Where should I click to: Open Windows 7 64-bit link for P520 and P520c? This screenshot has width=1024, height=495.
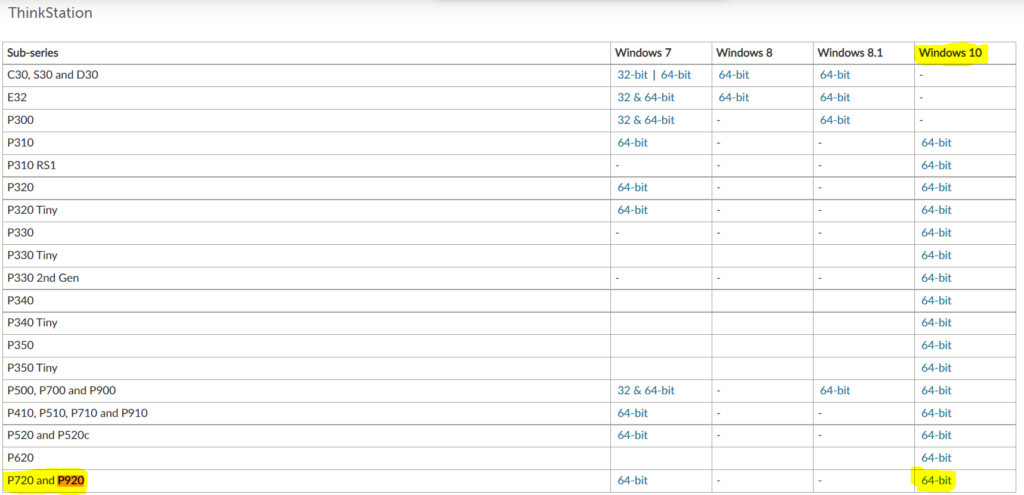(633, 436)
